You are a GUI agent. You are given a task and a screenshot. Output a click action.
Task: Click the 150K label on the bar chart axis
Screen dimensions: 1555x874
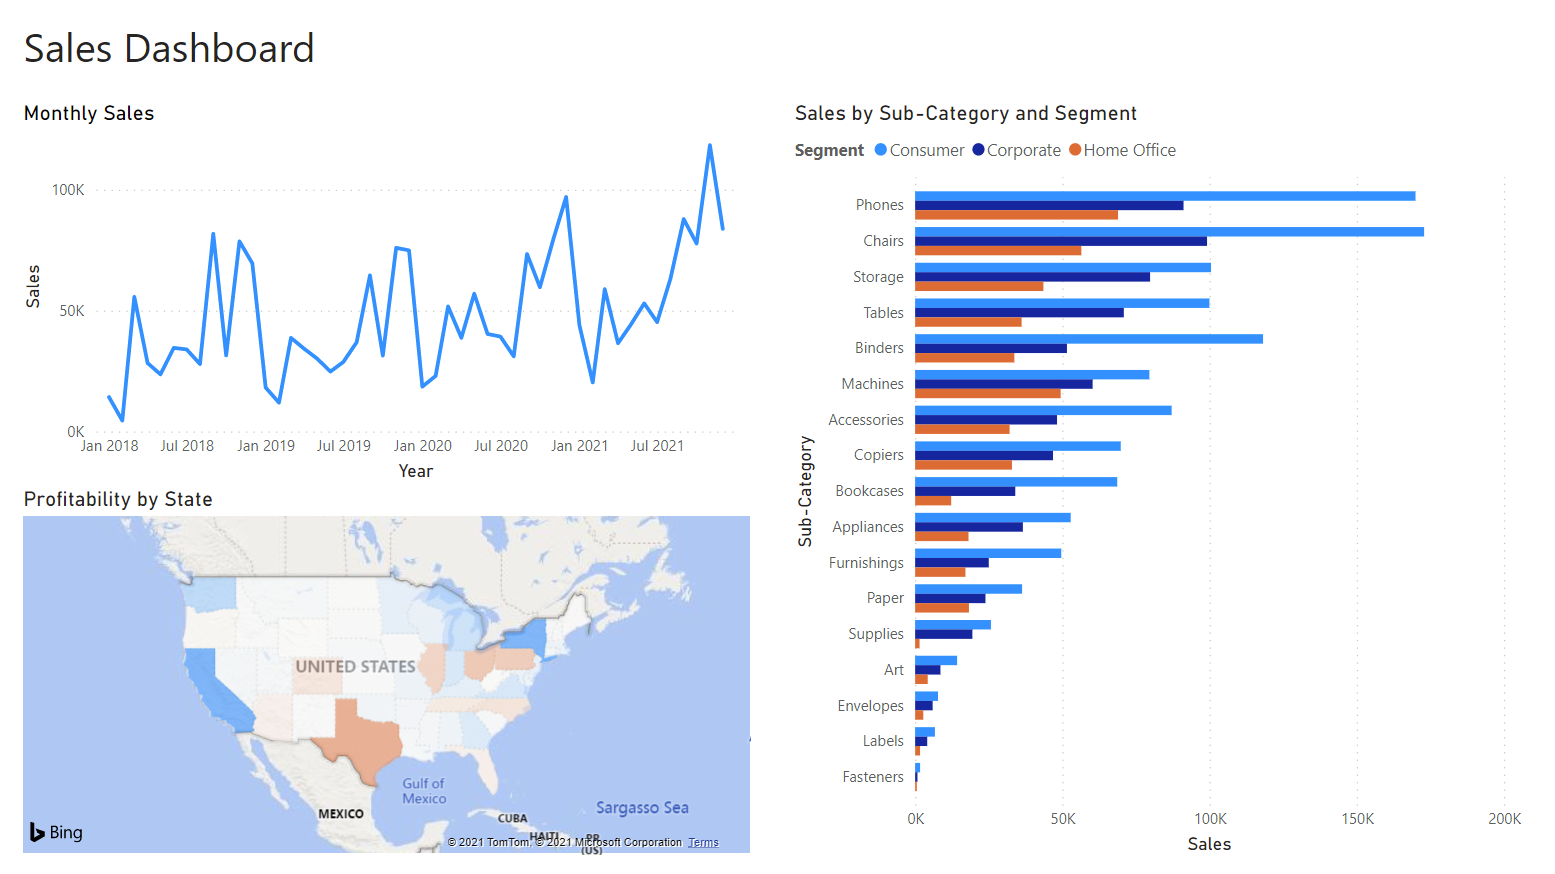click(x=1358, y=819)
